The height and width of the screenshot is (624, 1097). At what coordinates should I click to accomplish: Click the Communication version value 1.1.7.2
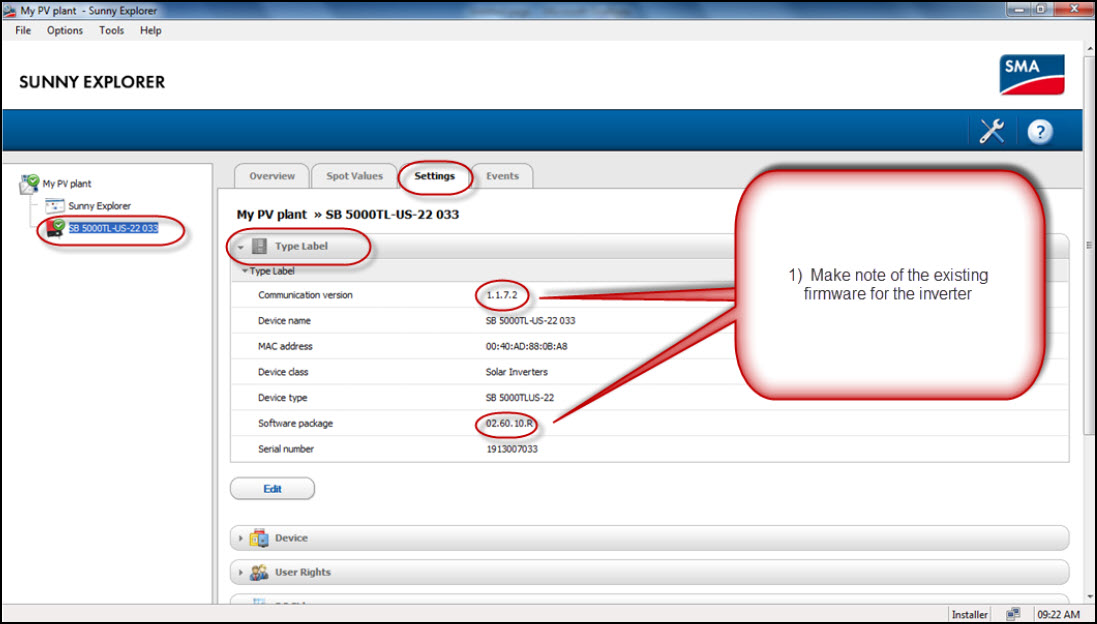click(502, 295)
